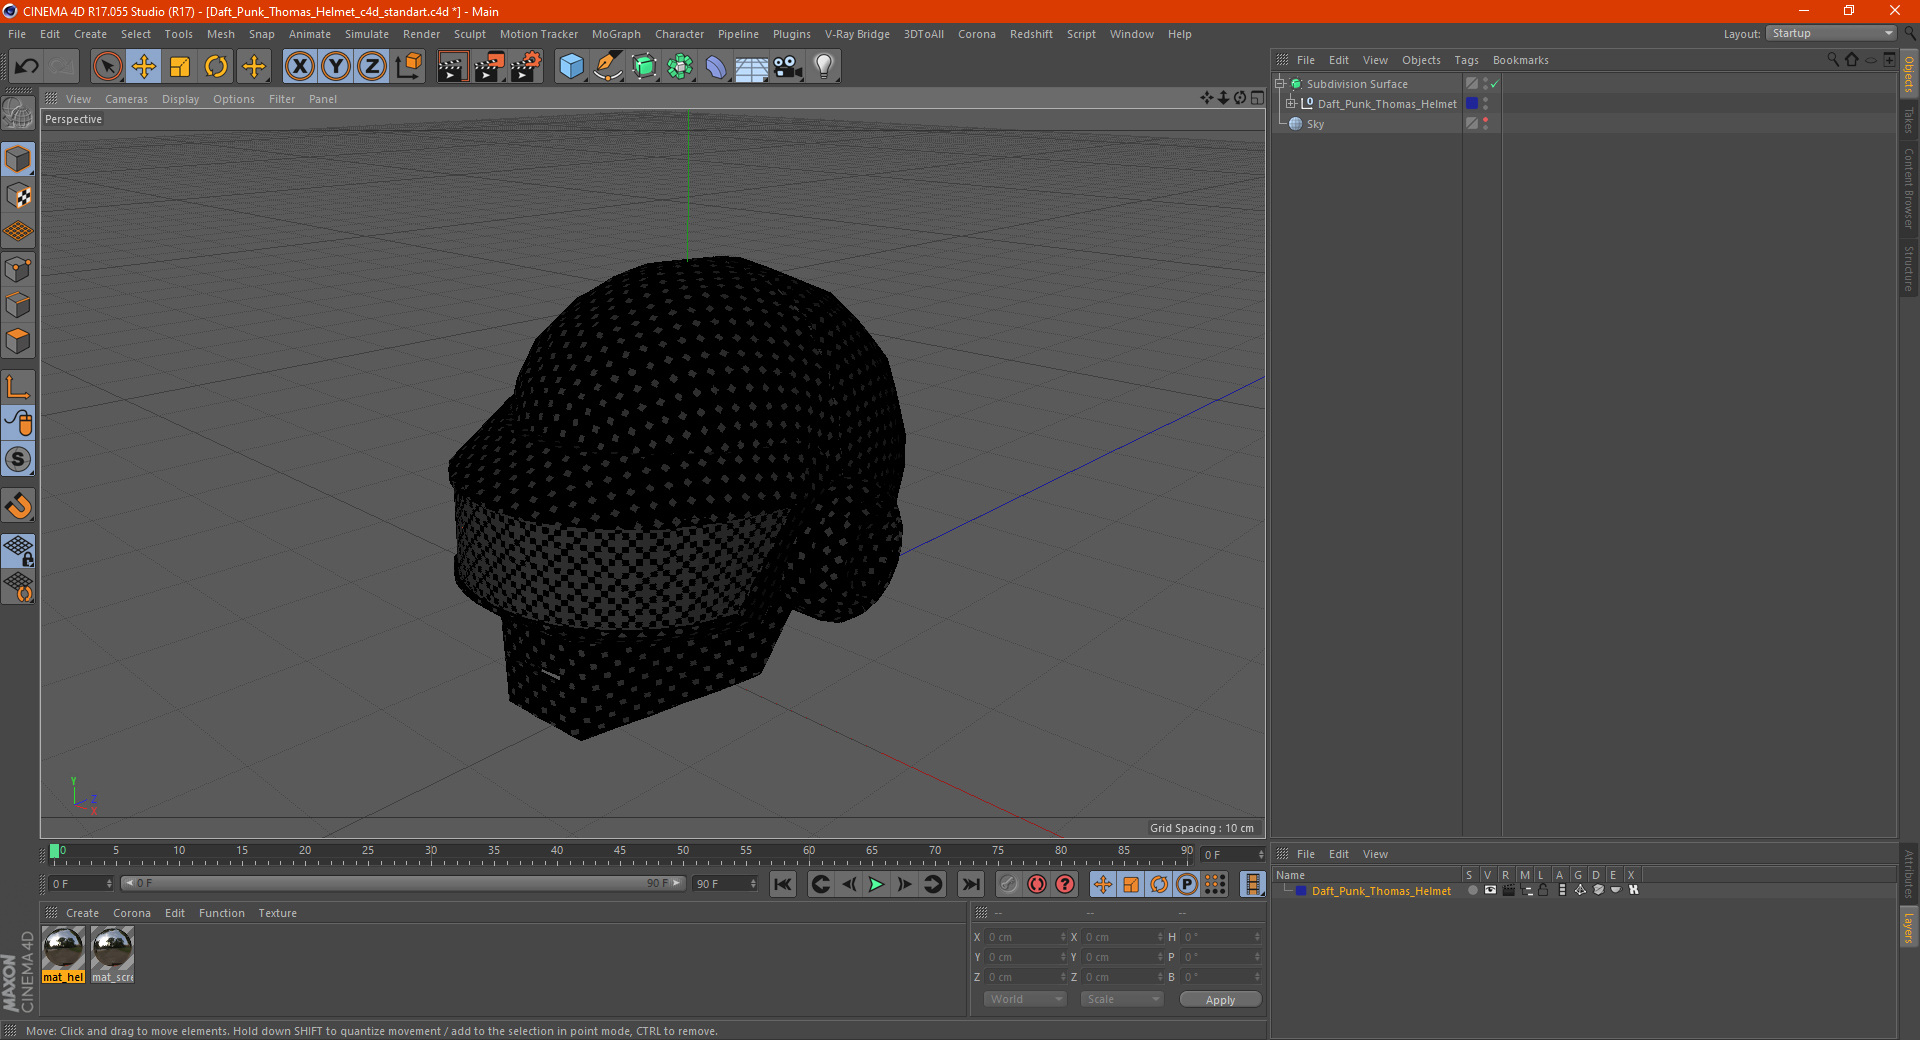Switch to Edges mode
The width and height of the screenshot is (1920, 1040).
pyautogui.click(x=18, y=305)
